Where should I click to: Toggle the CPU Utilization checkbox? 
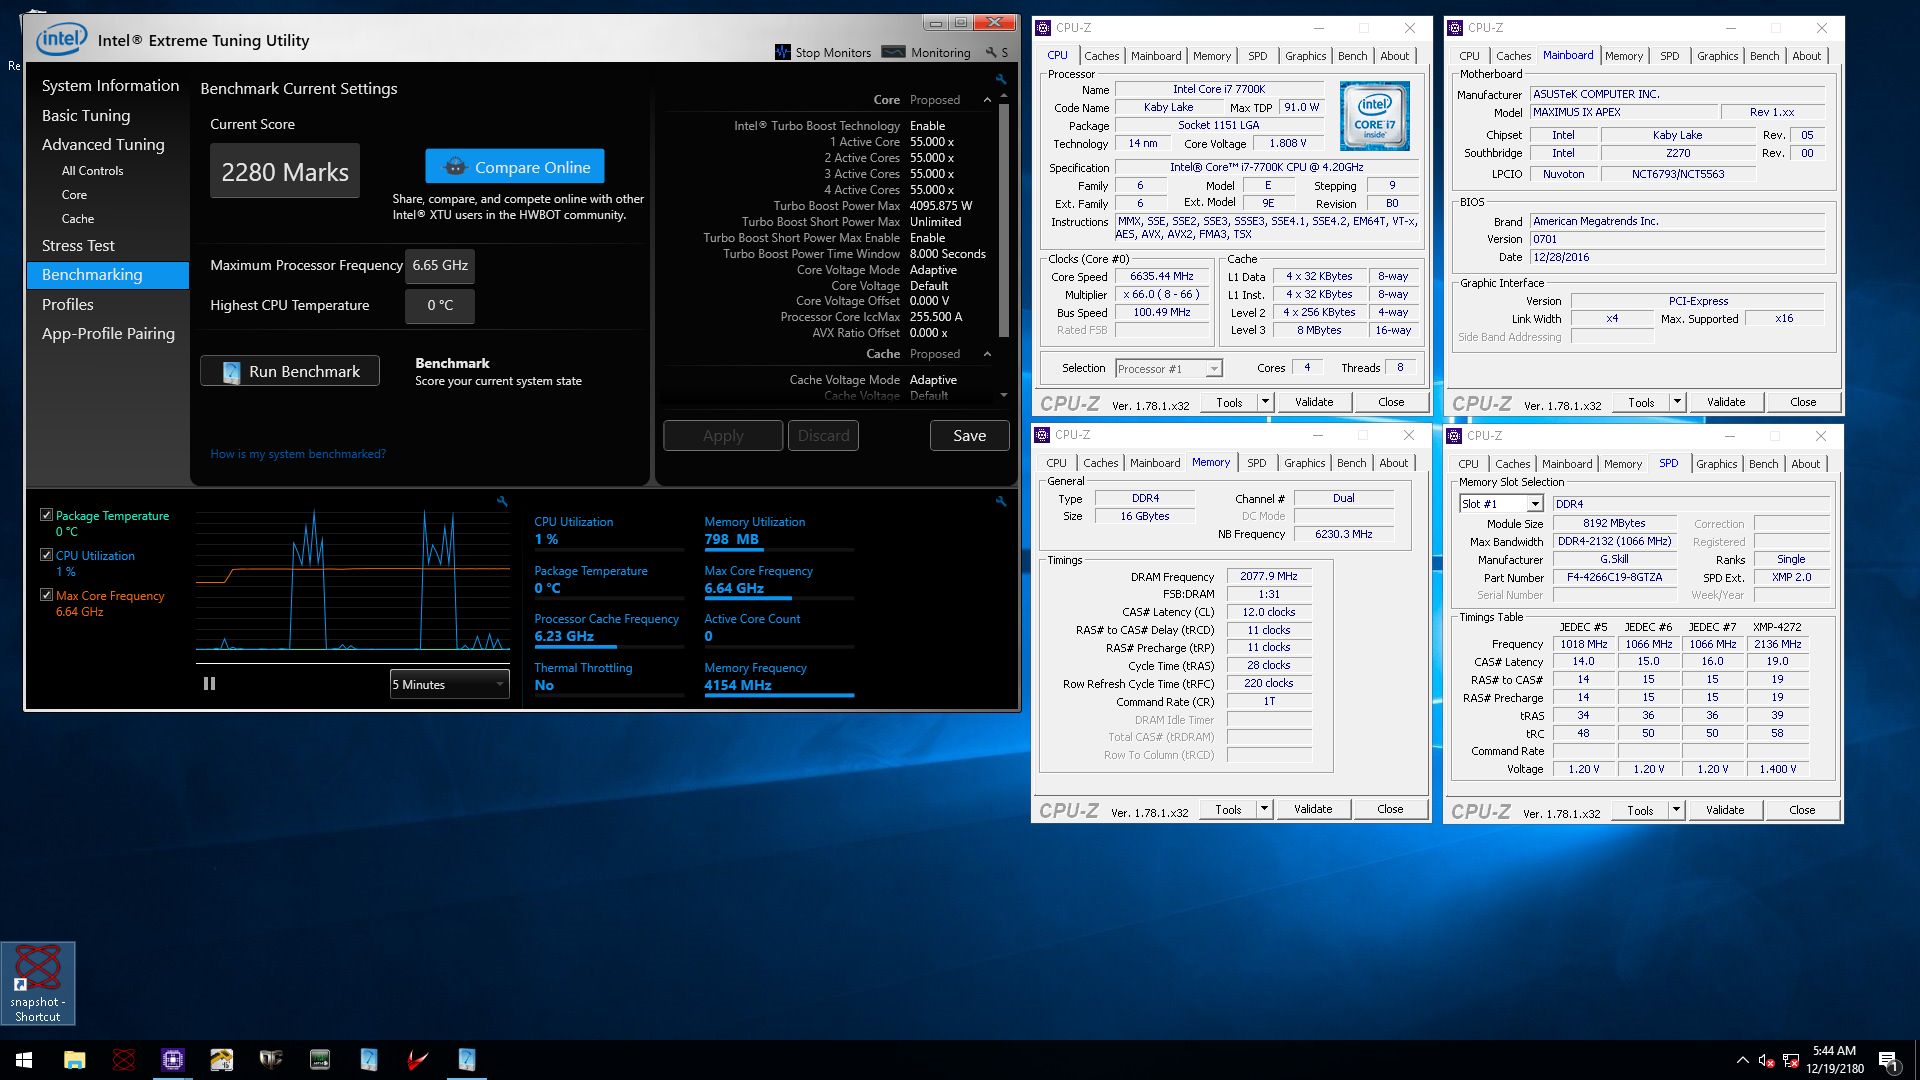46,555
